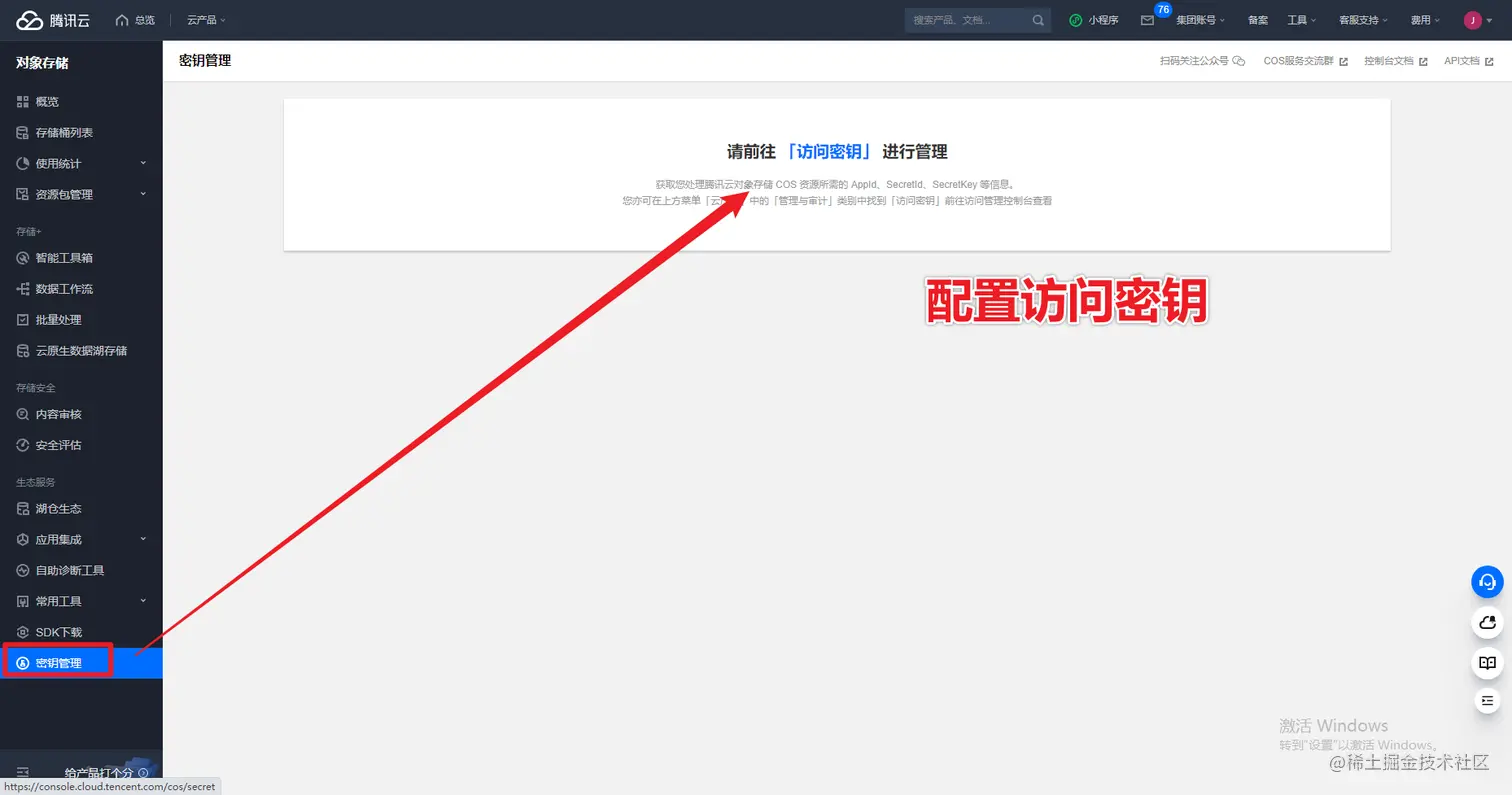
Task: Click the Tencent Cloud logo
Action: (x=53, y=20)
